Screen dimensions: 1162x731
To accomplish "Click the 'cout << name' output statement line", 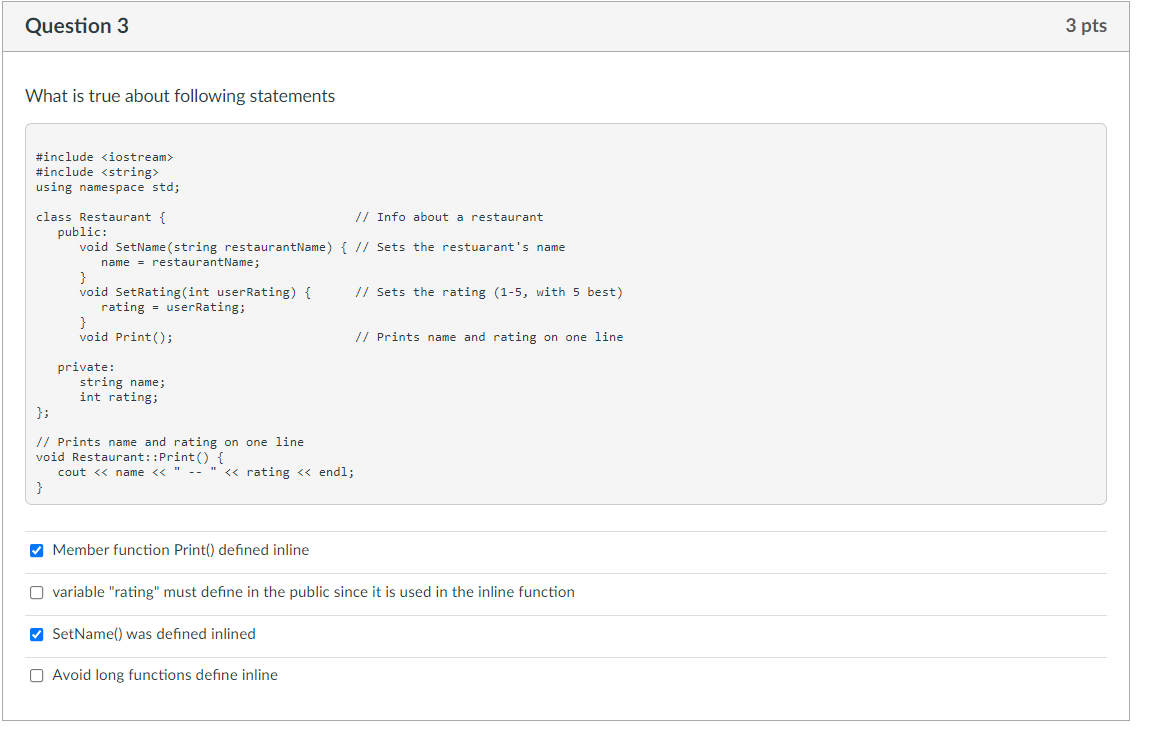I will tap(206, 472).
